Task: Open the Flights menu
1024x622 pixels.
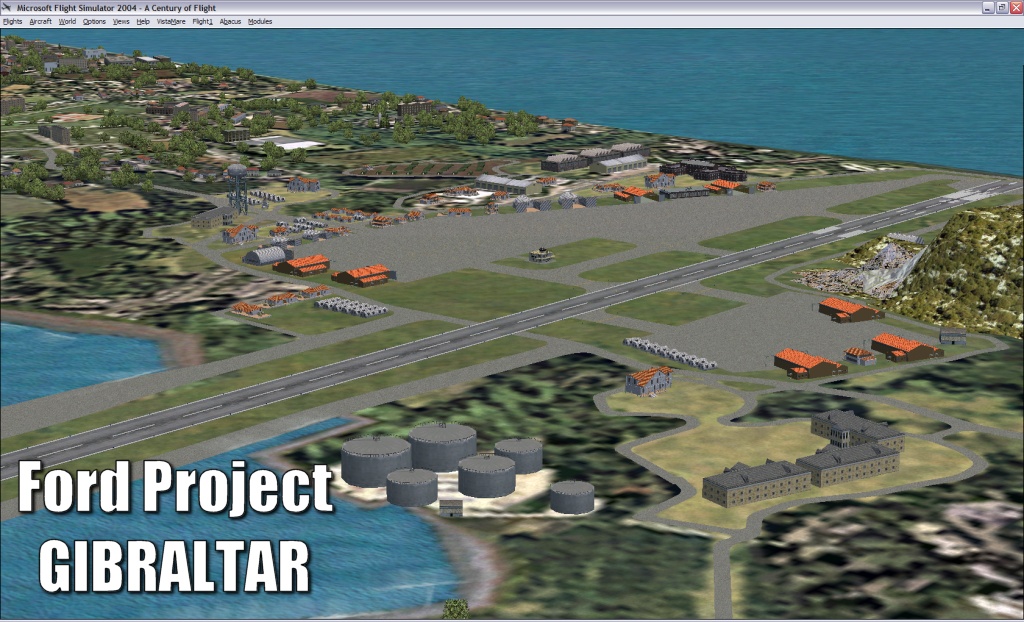Action: point(12,22)
